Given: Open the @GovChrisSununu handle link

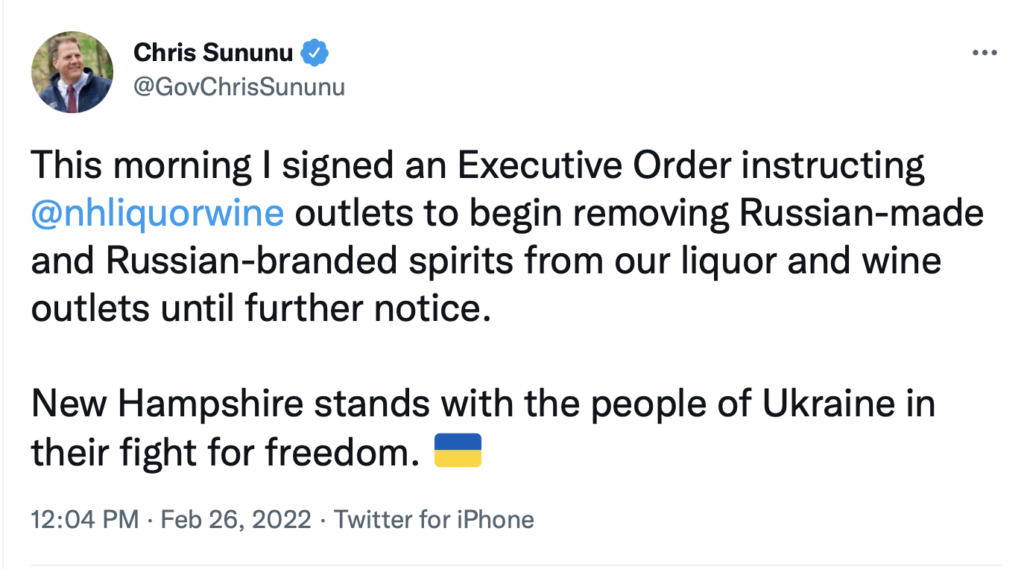Looking at the screenshot, I should pyautogui.click(x=238, y=86).
